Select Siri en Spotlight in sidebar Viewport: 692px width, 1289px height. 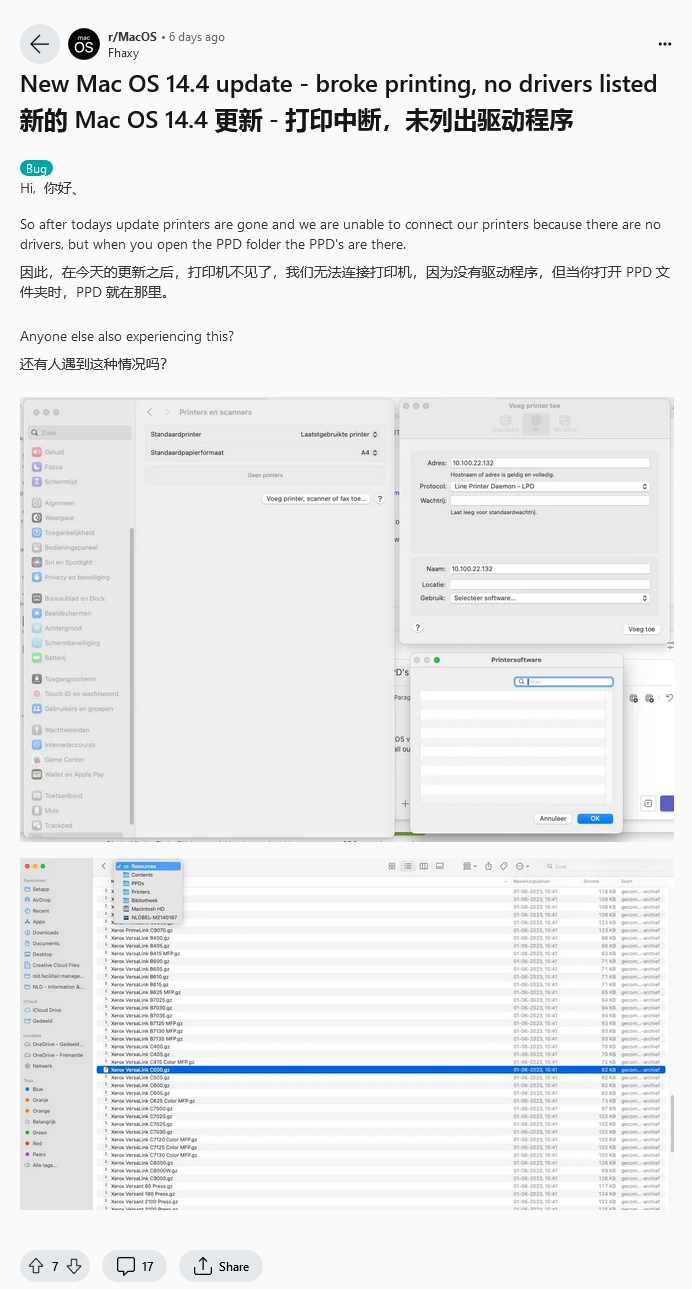pyautogui.click(x=64, y=562)
